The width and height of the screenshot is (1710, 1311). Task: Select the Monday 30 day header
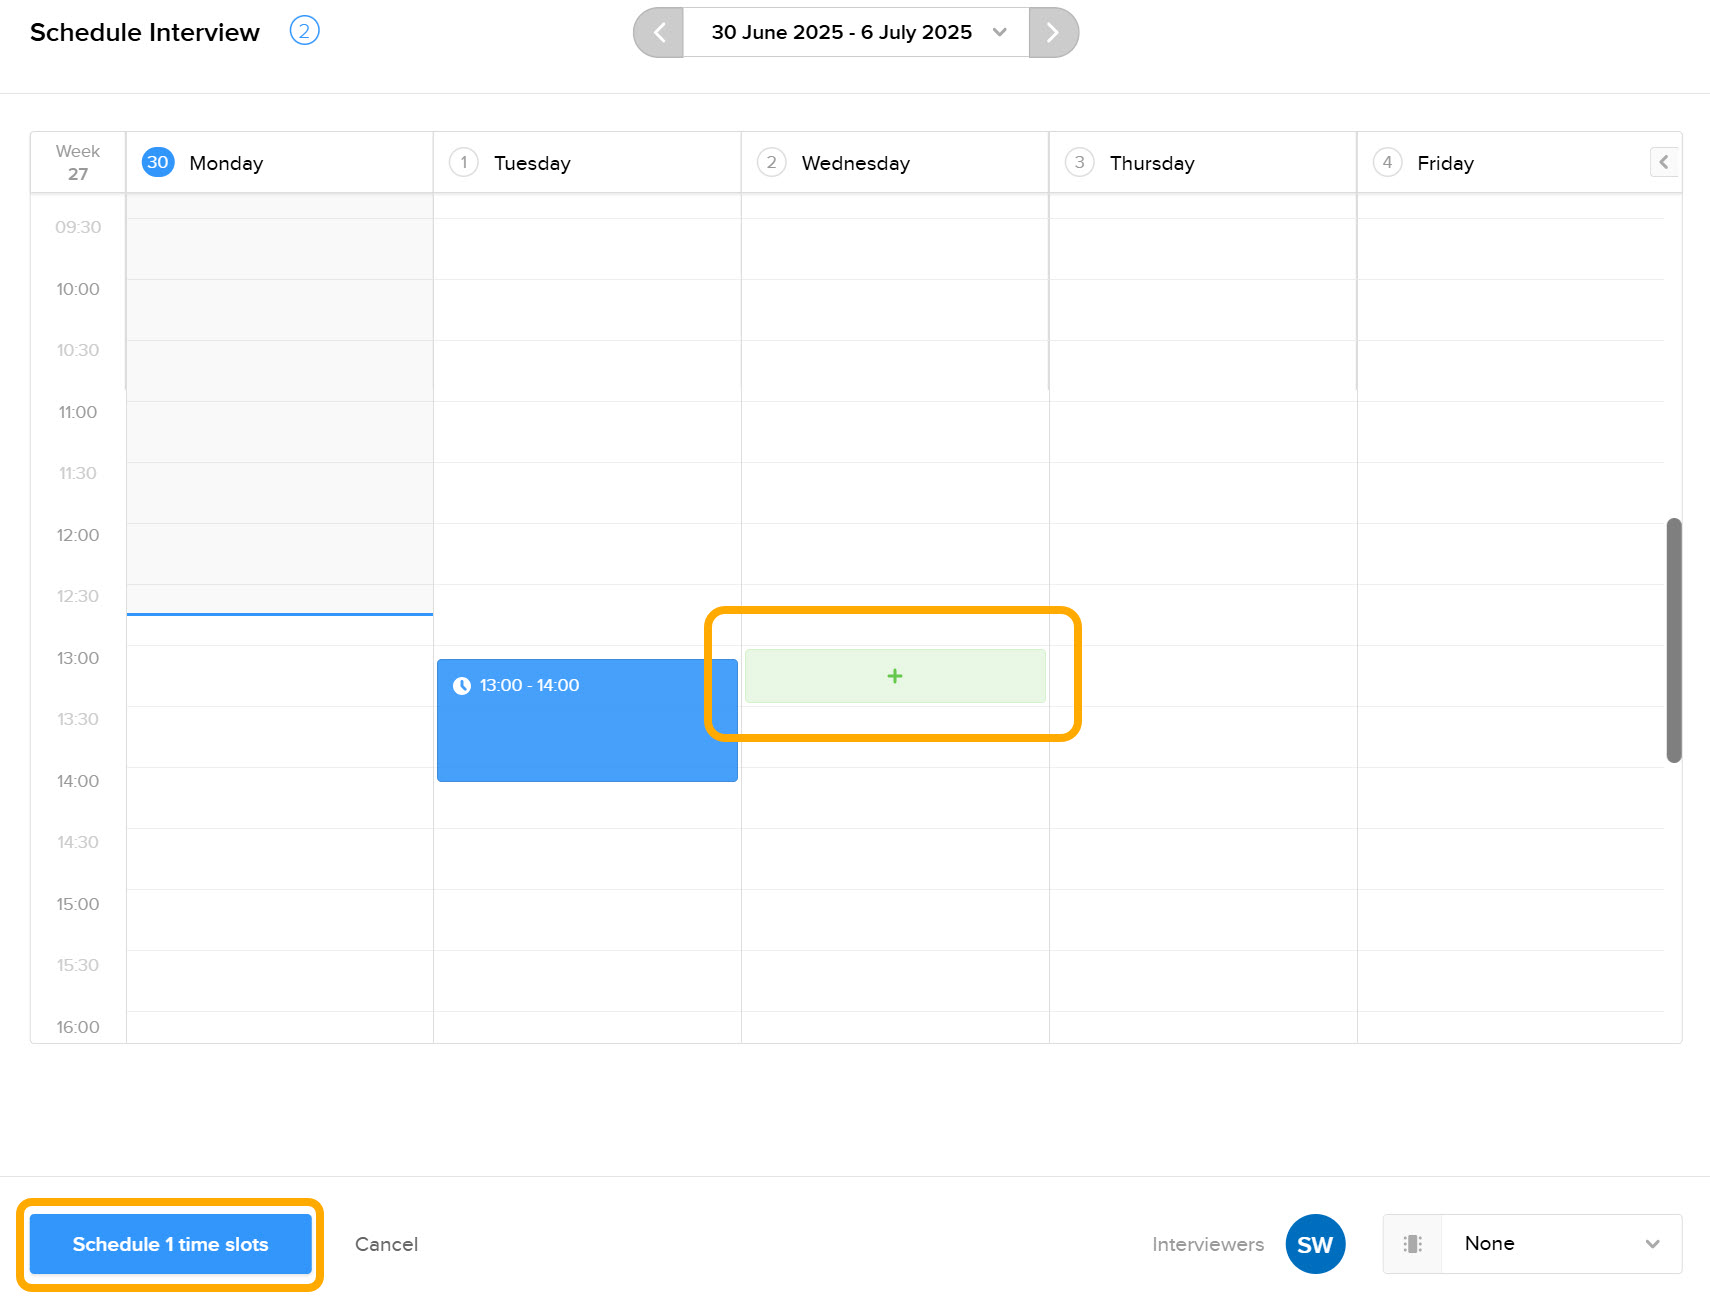coord(226,163)
